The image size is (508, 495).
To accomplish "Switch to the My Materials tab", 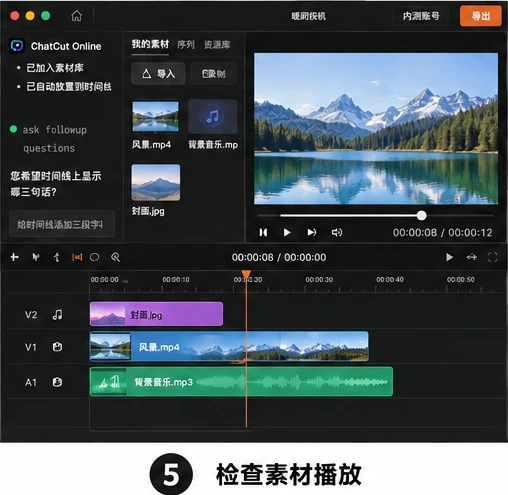I will point(150,44).
